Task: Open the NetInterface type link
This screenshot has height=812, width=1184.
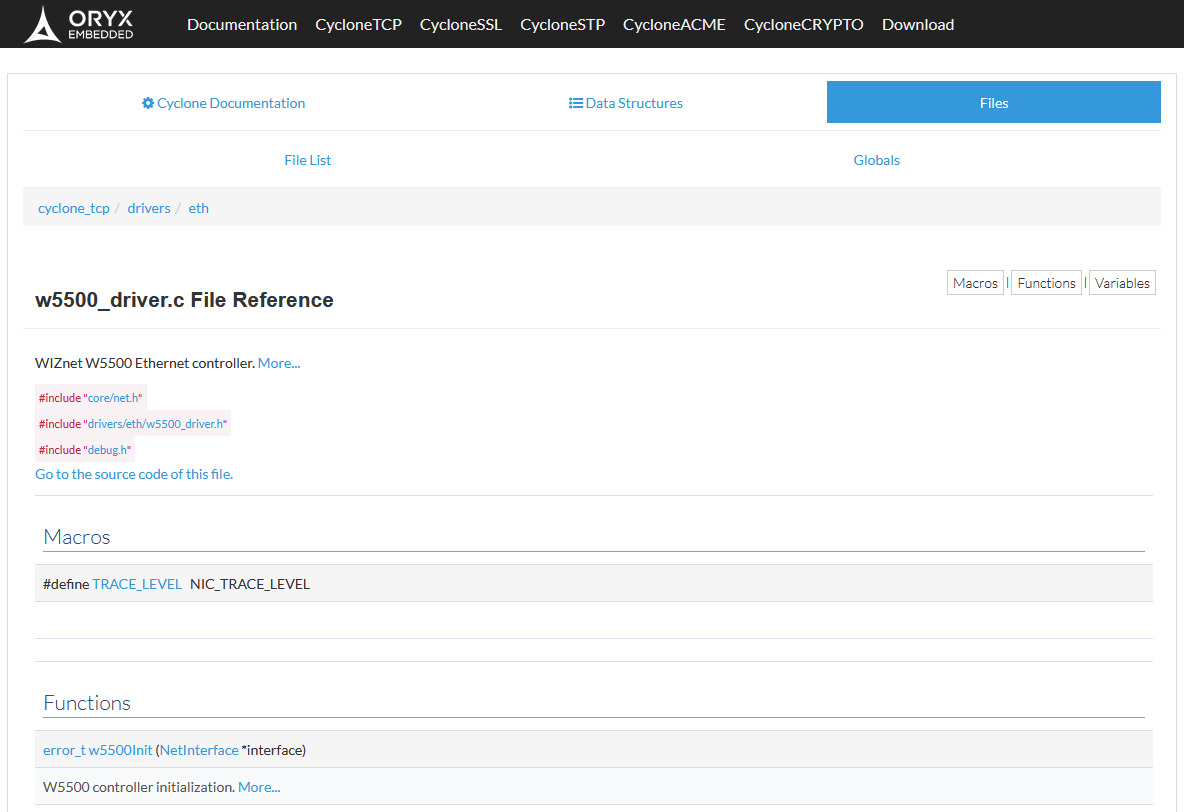Action: 199,750
